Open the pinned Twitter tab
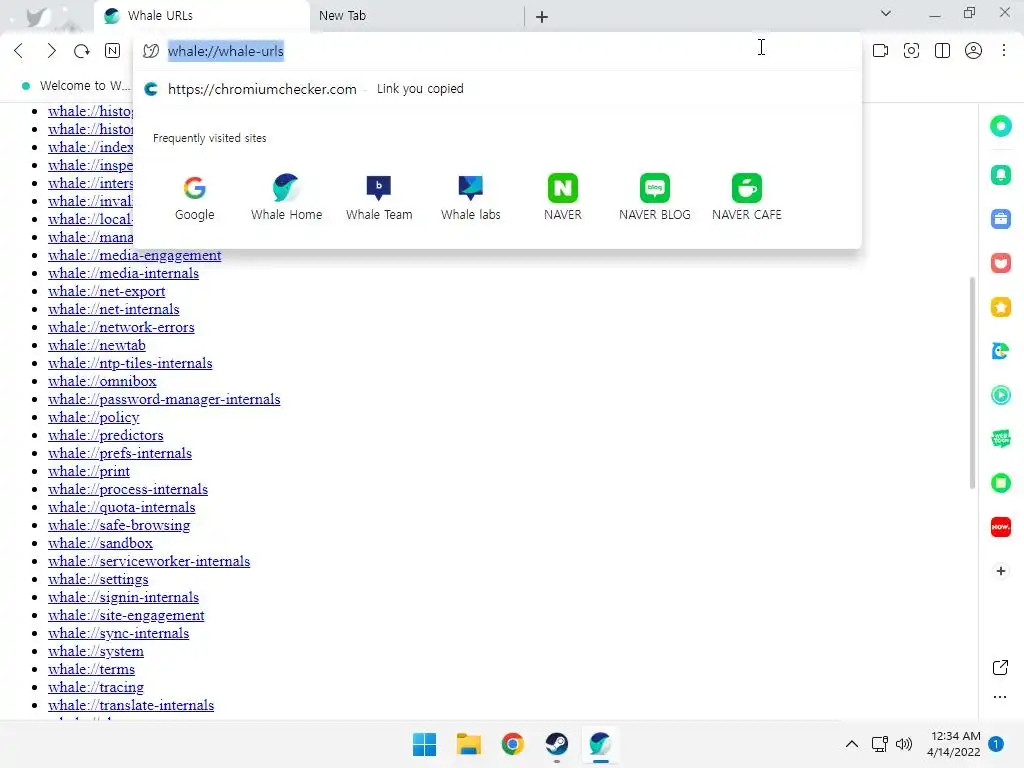 coord(37,17)
